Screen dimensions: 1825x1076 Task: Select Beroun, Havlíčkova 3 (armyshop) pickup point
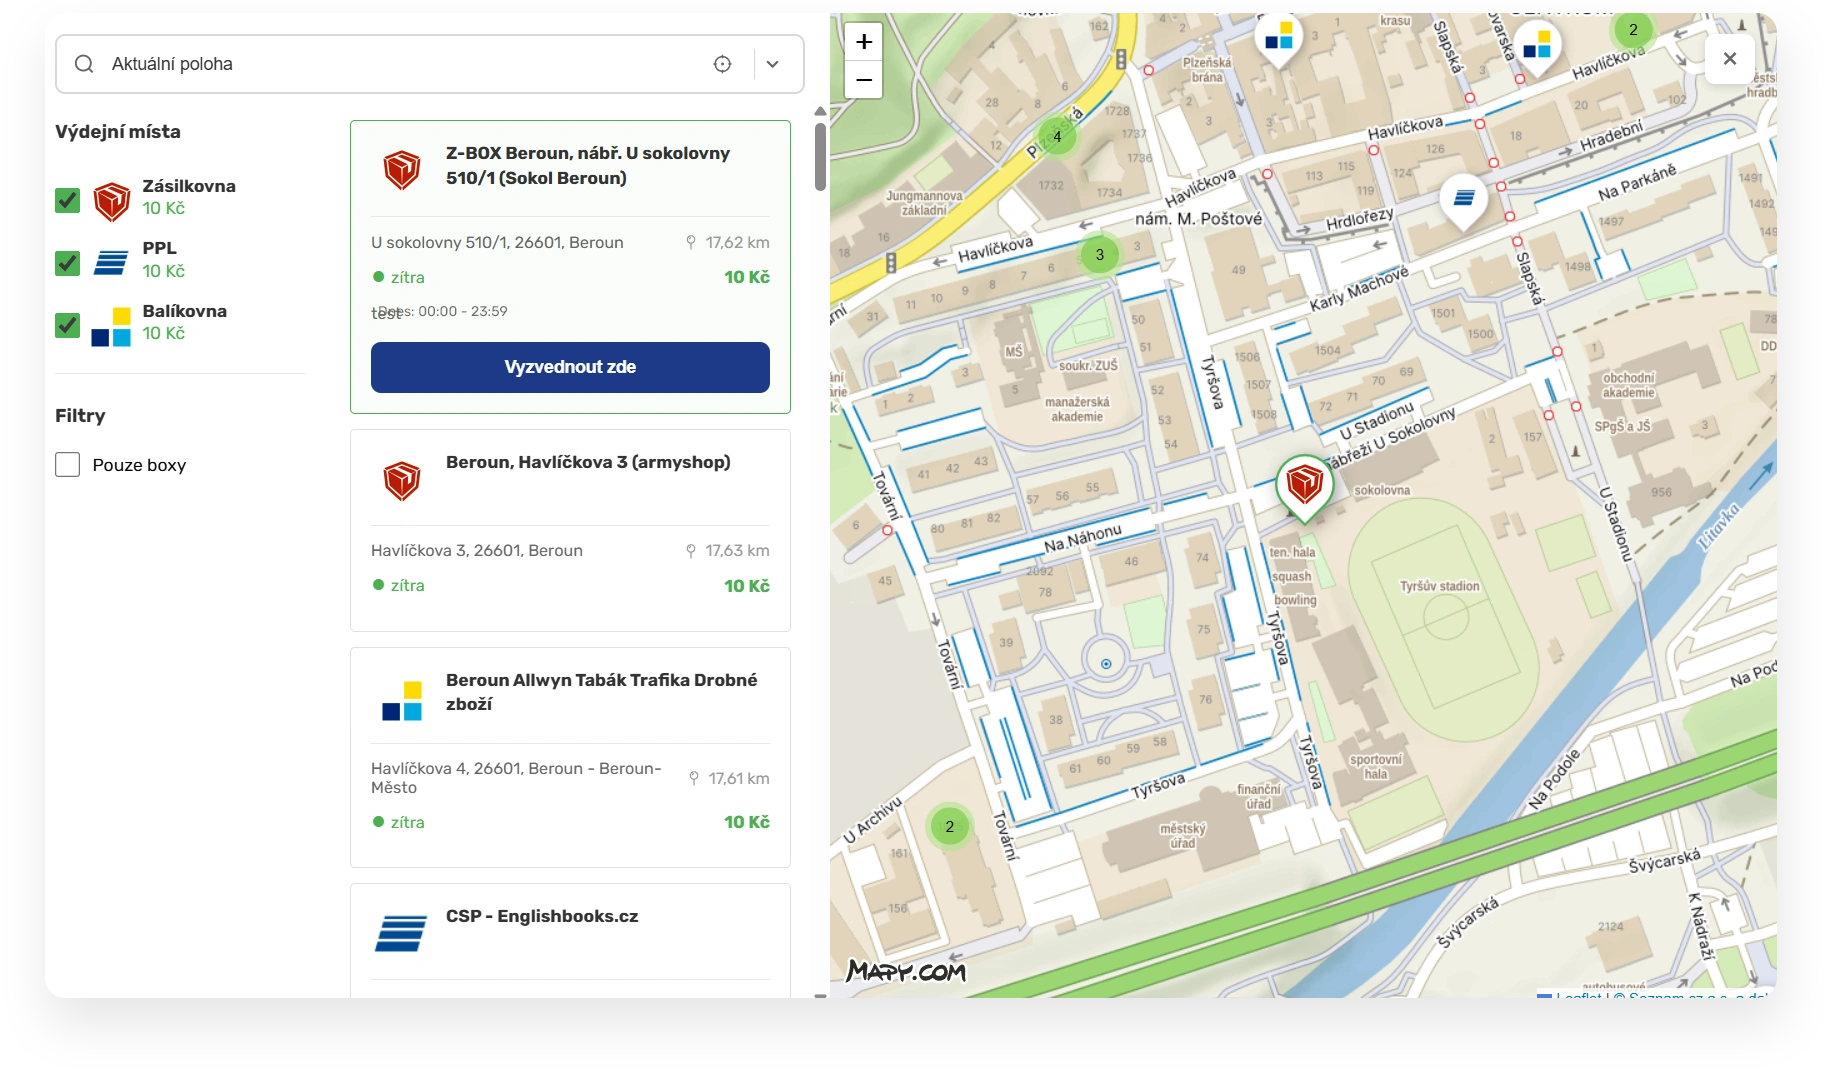tap(570, 530)
